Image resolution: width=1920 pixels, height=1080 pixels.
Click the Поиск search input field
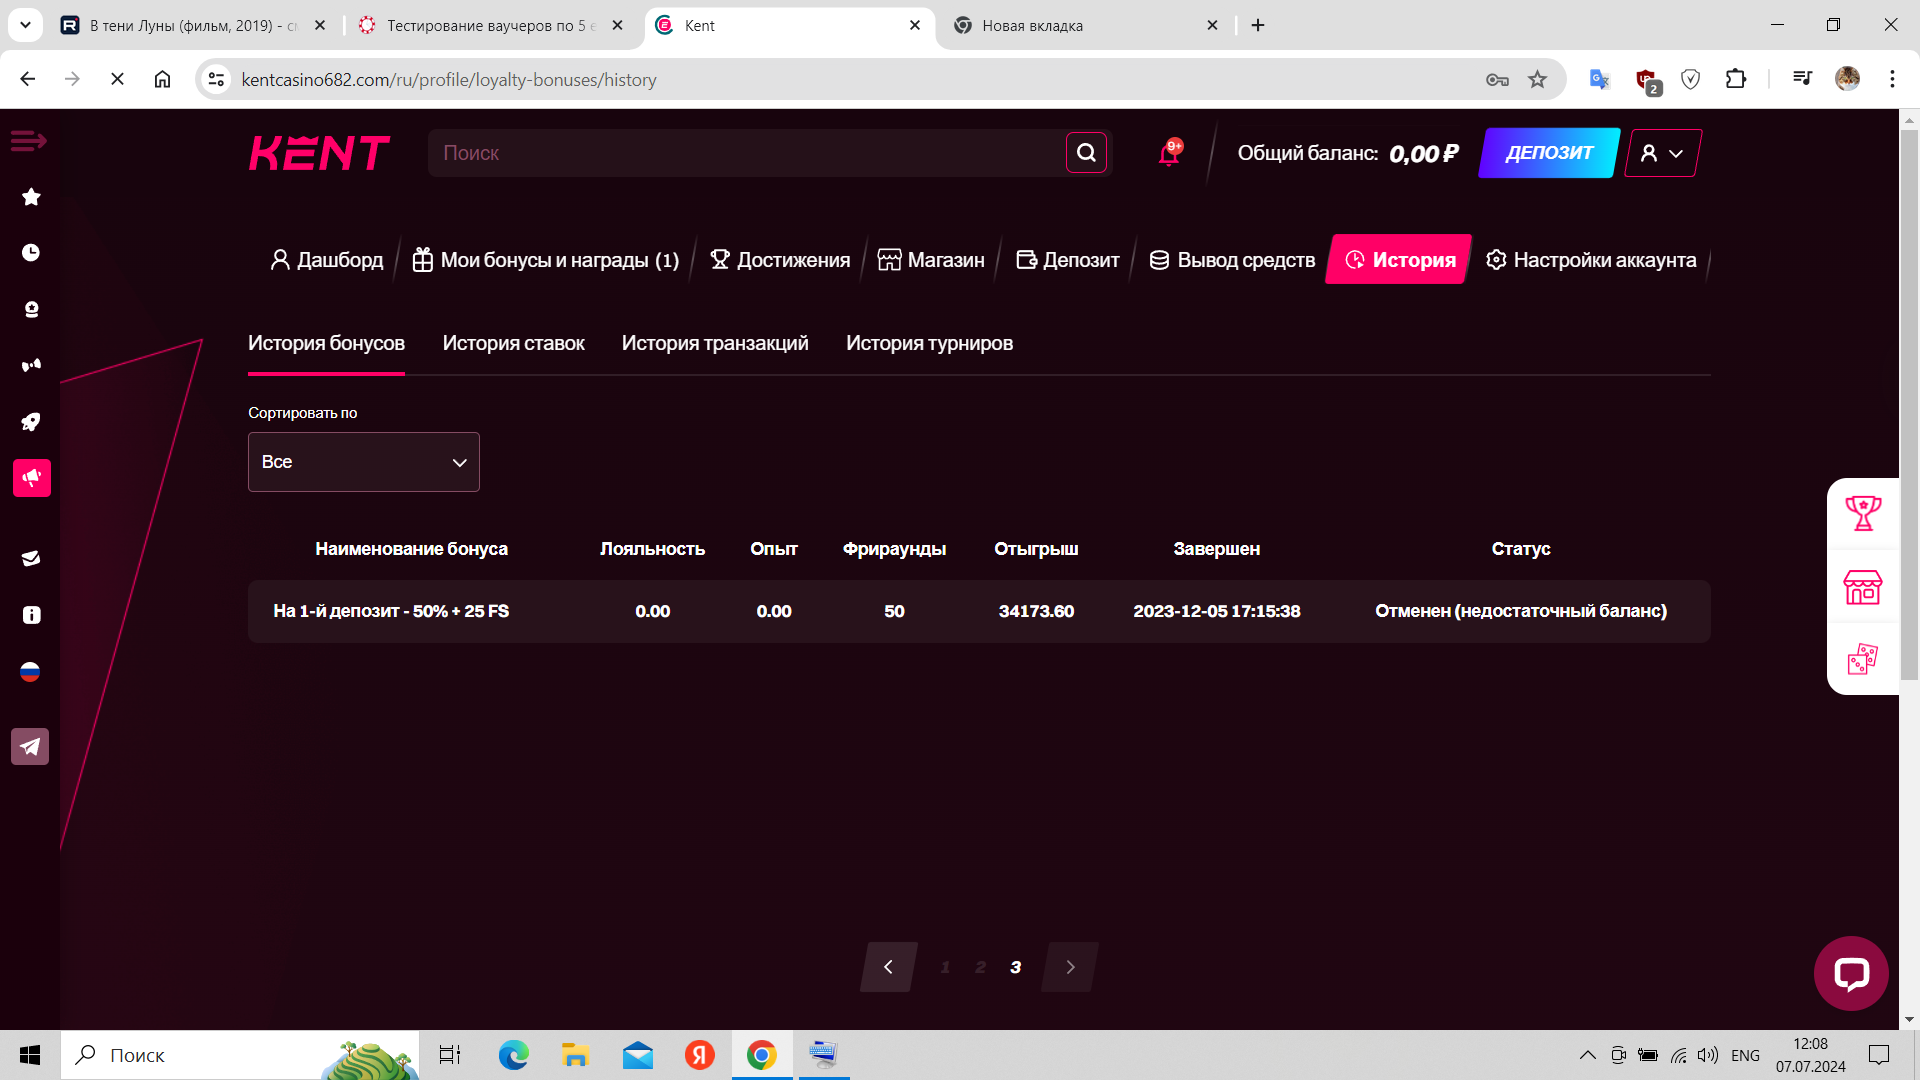(745, 153)
